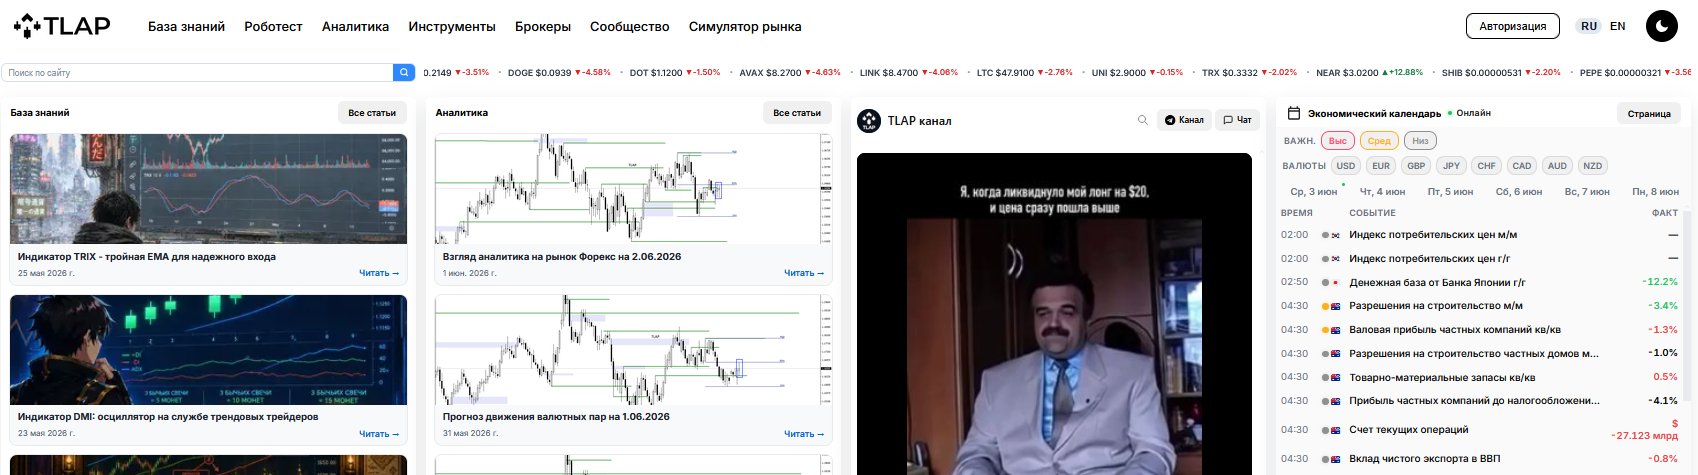
Task: Click TLAP channel avatar icon
Action: tap(869, 121)
